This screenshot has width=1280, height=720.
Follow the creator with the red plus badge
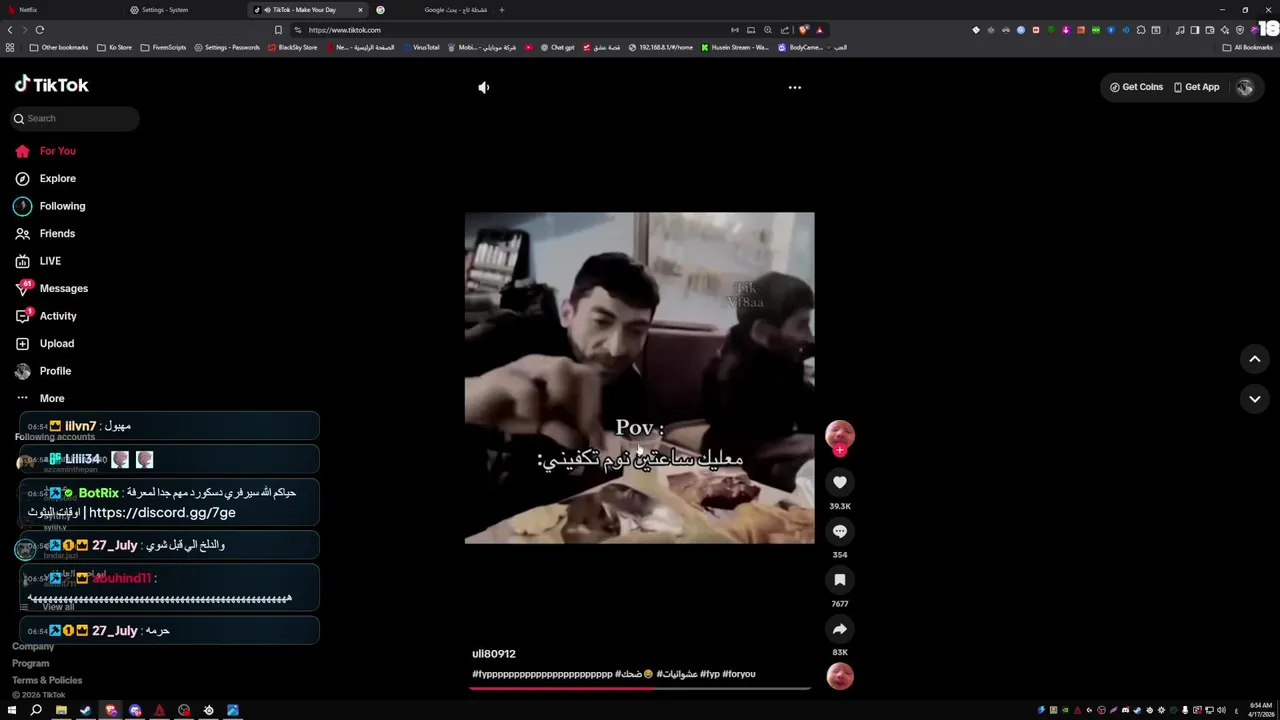(840, 450)
